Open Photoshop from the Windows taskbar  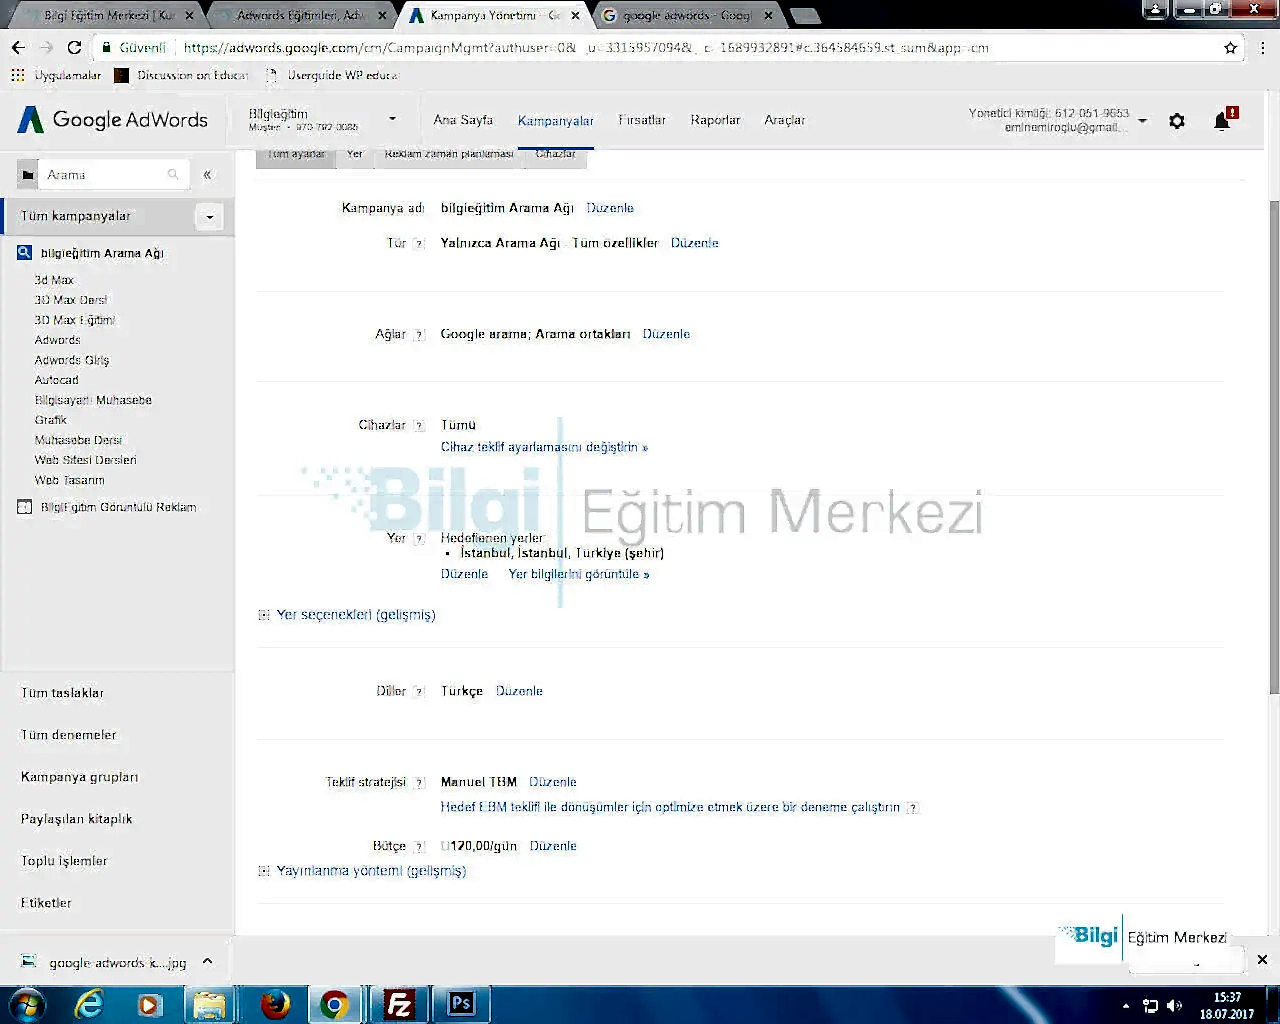[x=461, y=1003]
